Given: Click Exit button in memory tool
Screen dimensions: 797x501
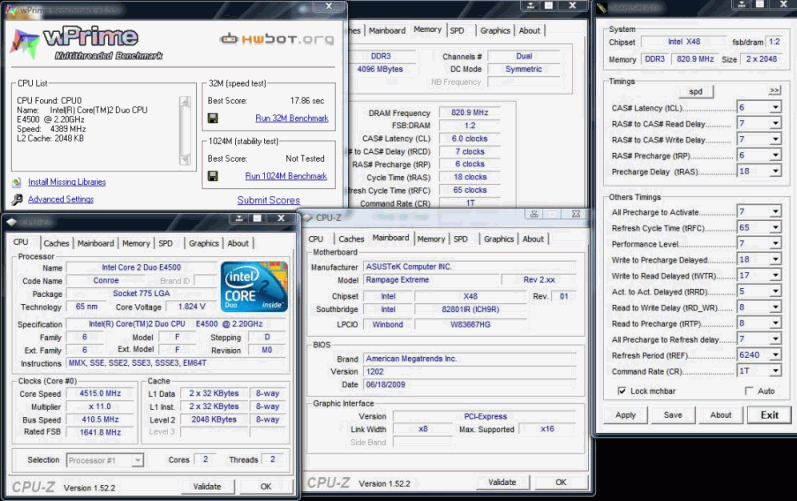Looking at the screenshot, I should 769,415.
